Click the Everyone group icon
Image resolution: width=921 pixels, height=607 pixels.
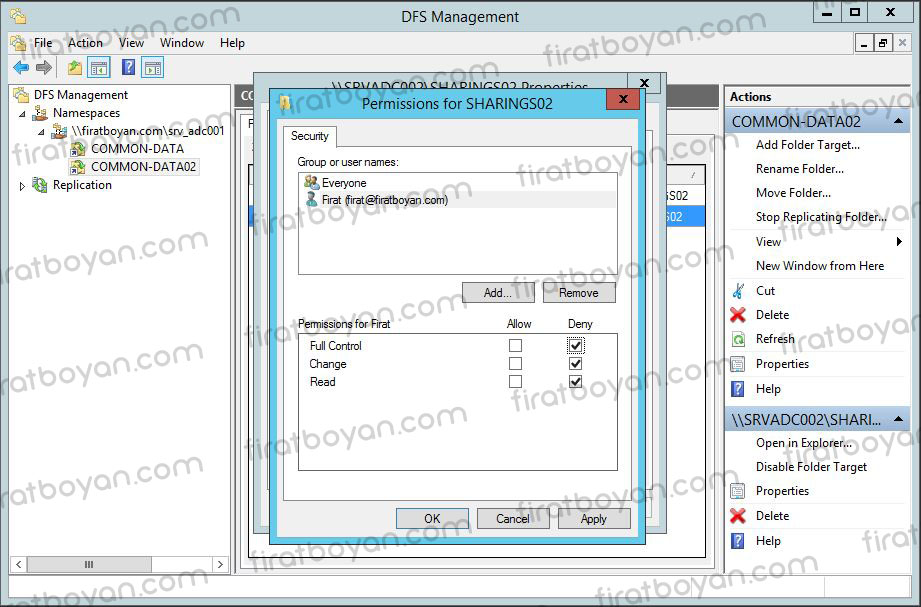tap(311, 183)
